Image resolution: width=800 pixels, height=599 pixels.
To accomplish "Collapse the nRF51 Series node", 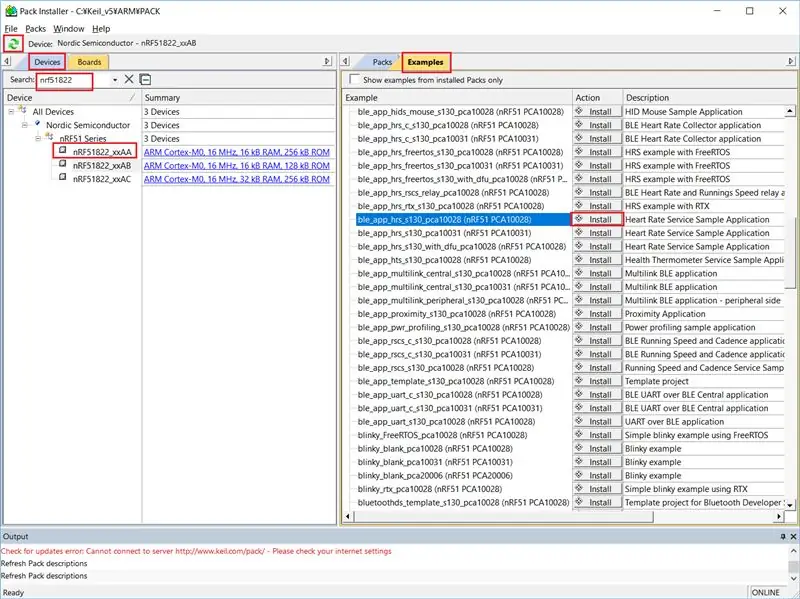I will tap(38, 138).
